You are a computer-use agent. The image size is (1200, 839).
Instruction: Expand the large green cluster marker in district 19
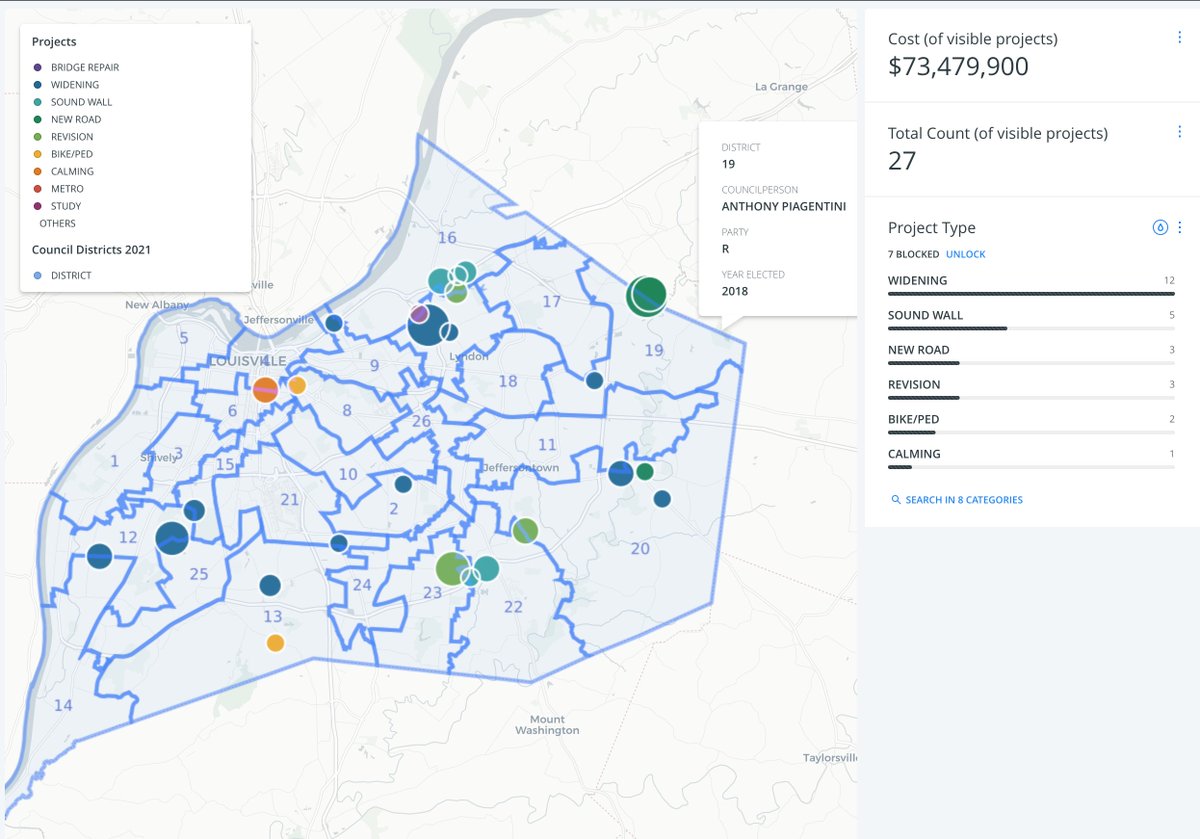647,295
